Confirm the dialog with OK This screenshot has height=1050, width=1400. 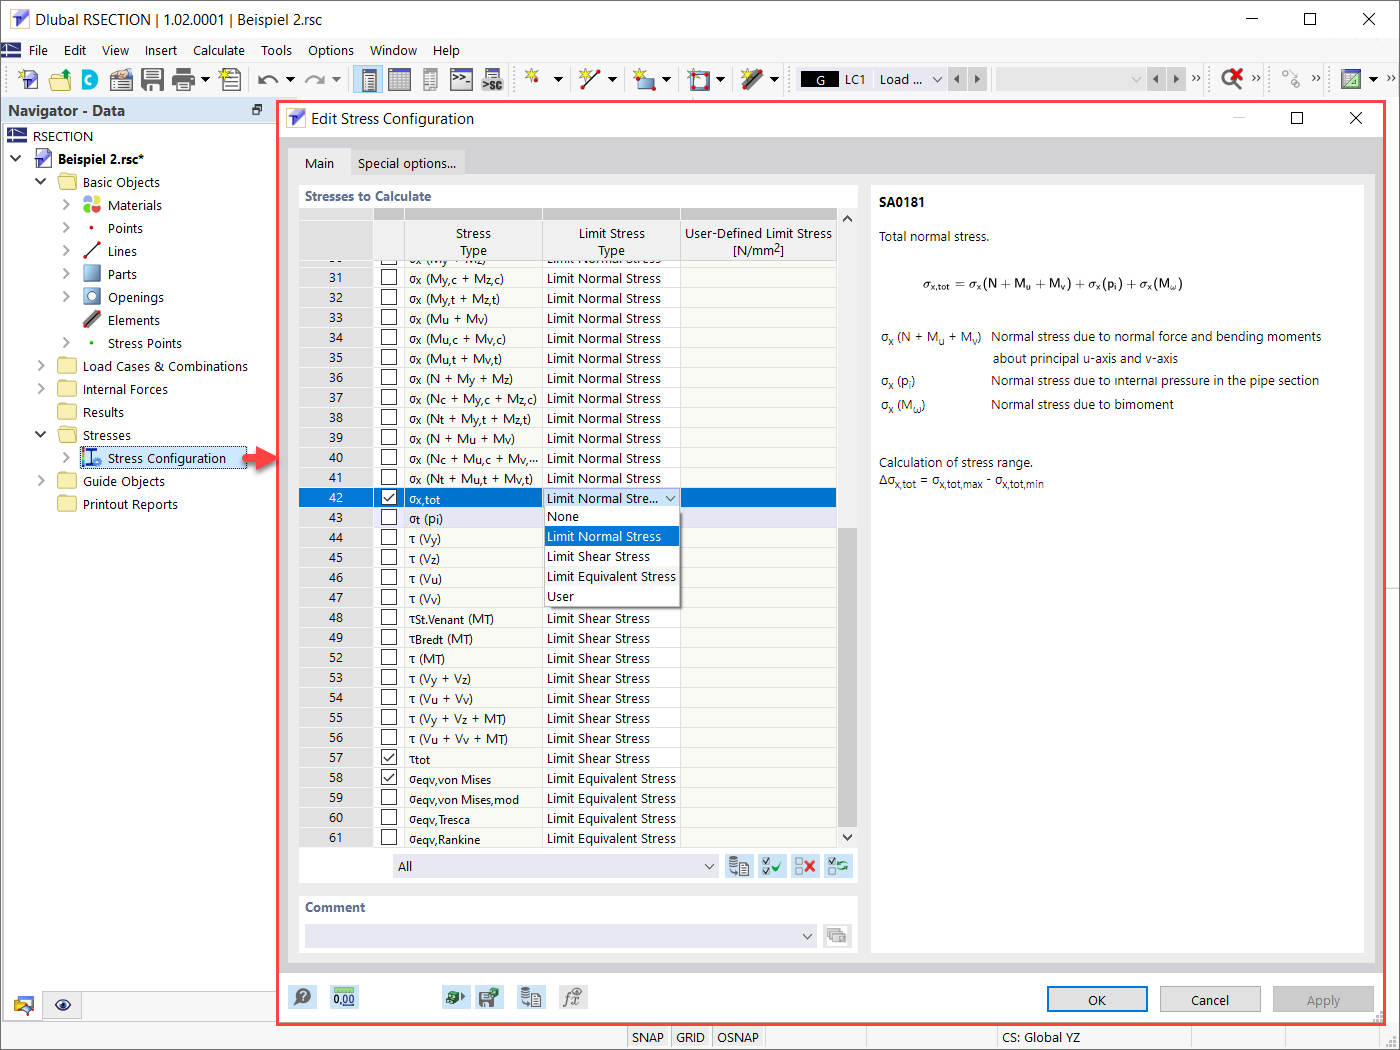click(x=1097, y=998)
